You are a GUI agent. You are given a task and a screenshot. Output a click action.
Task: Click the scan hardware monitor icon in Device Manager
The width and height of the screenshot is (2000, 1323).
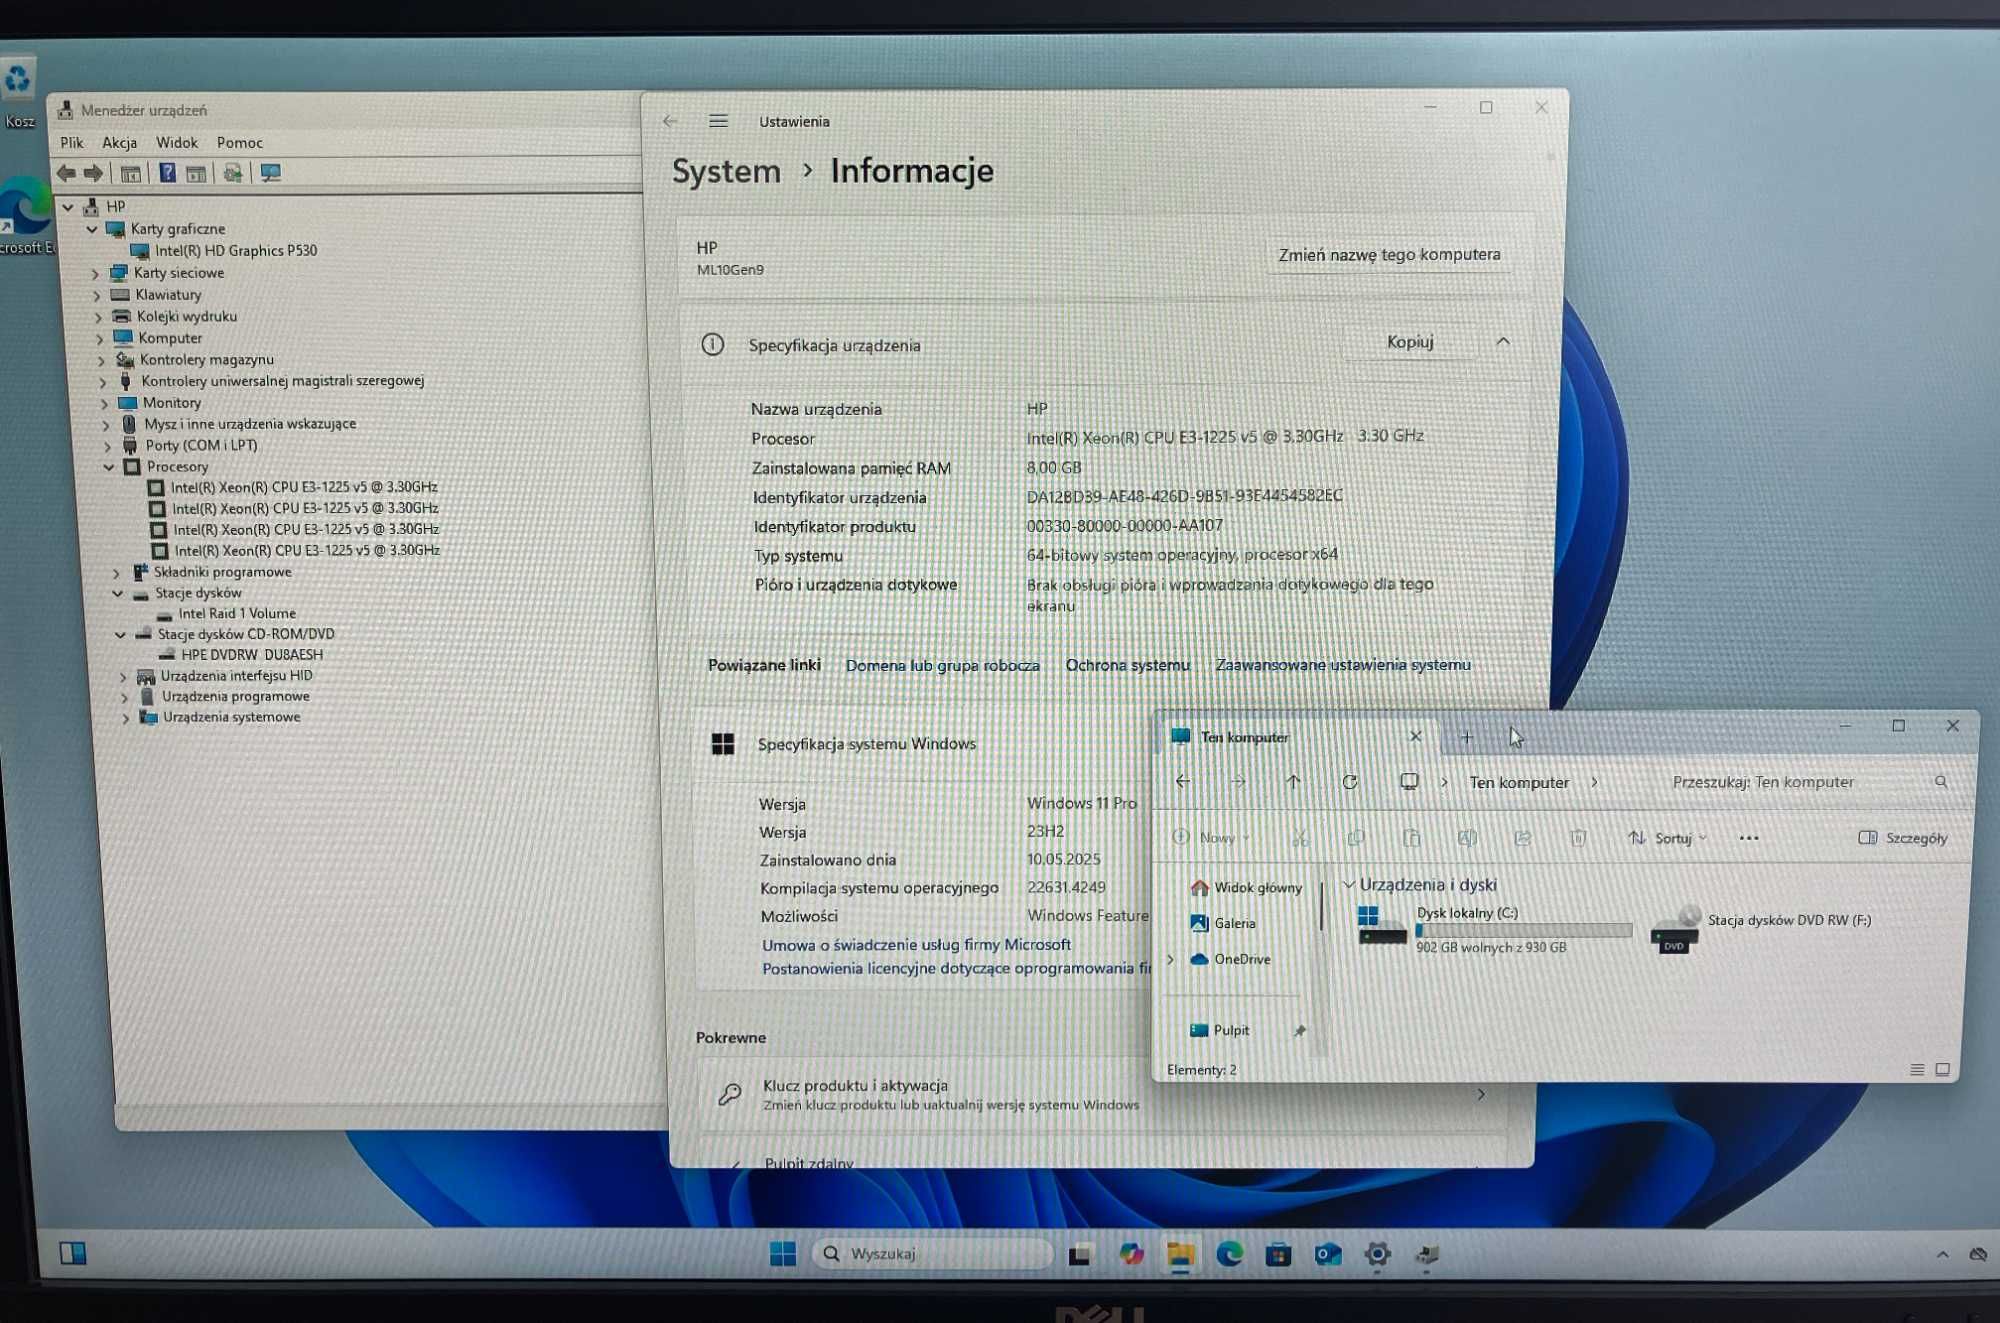pyautogui.click(x=270, y=173)
